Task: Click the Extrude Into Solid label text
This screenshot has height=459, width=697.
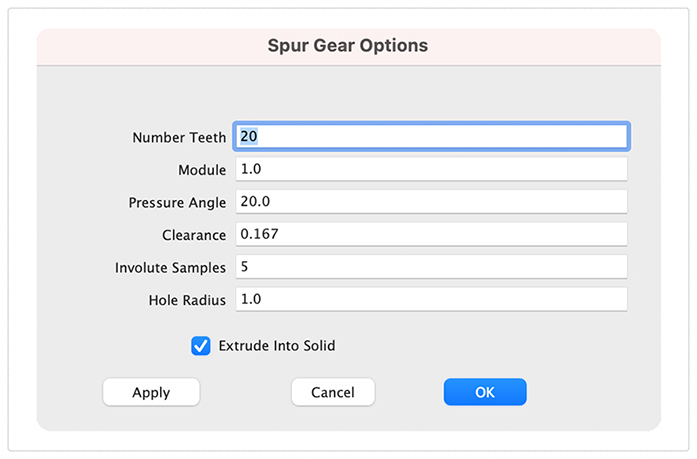Action: pyautogui.click(x=277, y=346)
